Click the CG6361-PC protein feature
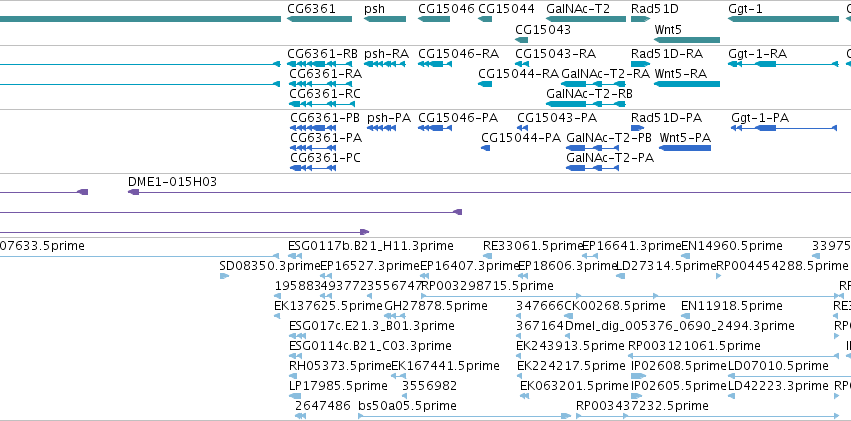 tap(313, 168)
